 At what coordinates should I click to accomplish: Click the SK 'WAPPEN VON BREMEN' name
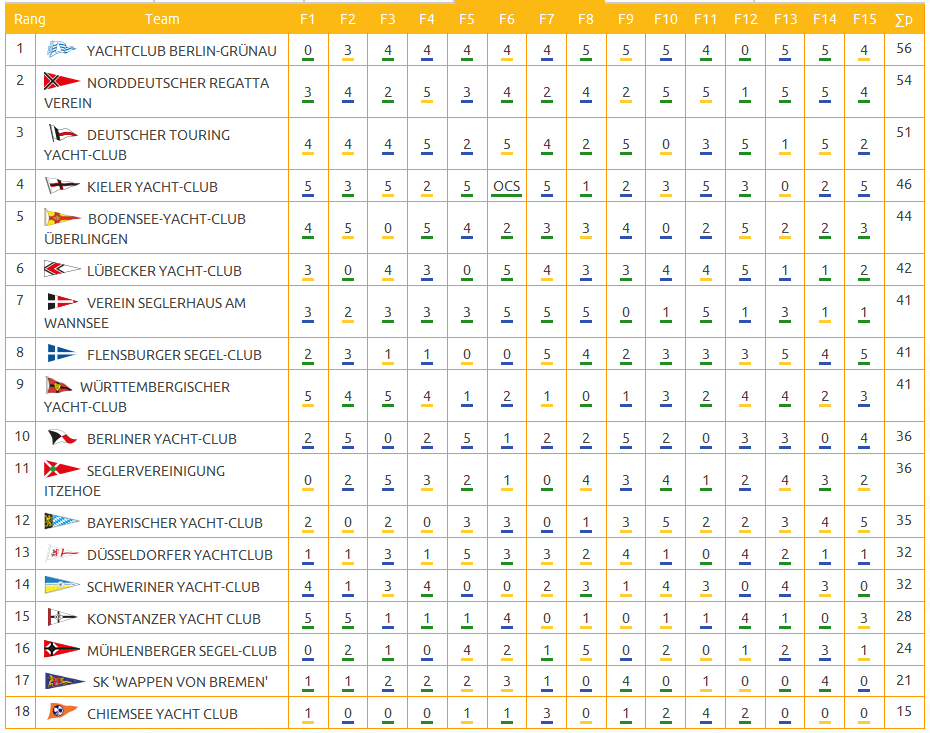click(x=180, y=682)
